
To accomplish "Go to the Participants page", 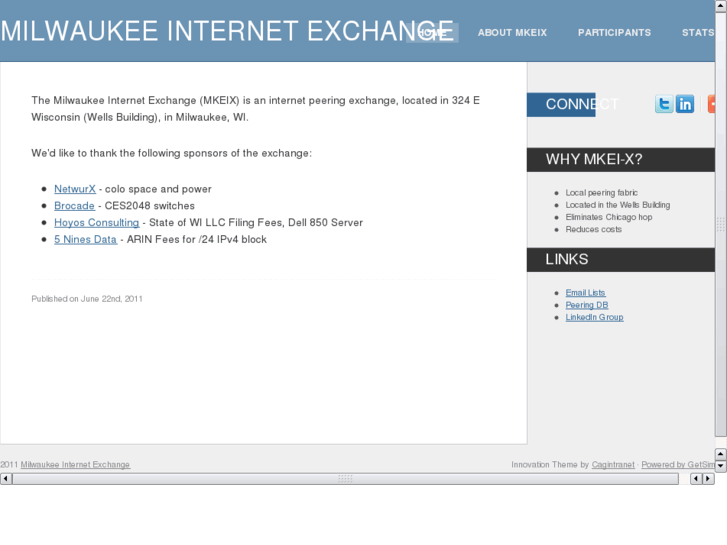I will [614, 33].
